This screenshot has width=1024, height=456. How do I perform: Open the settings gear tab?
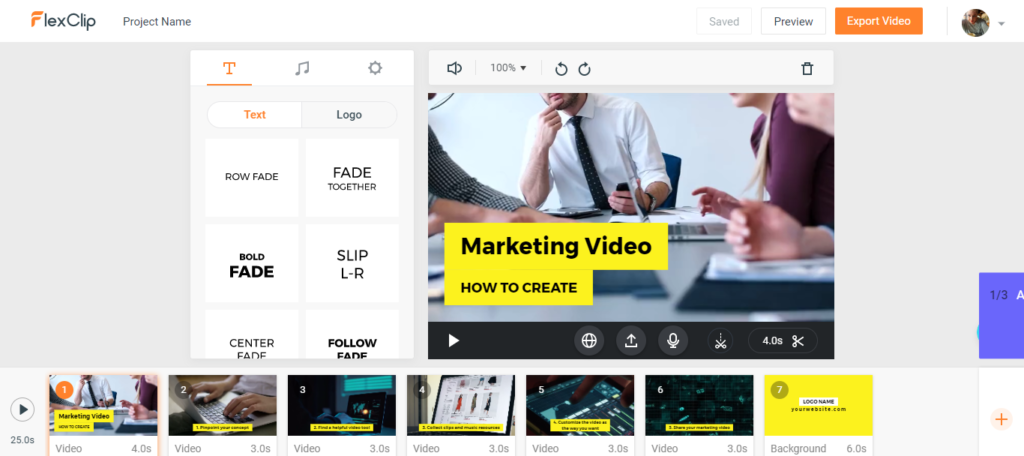pyautogui.click(x=375, y=68)
